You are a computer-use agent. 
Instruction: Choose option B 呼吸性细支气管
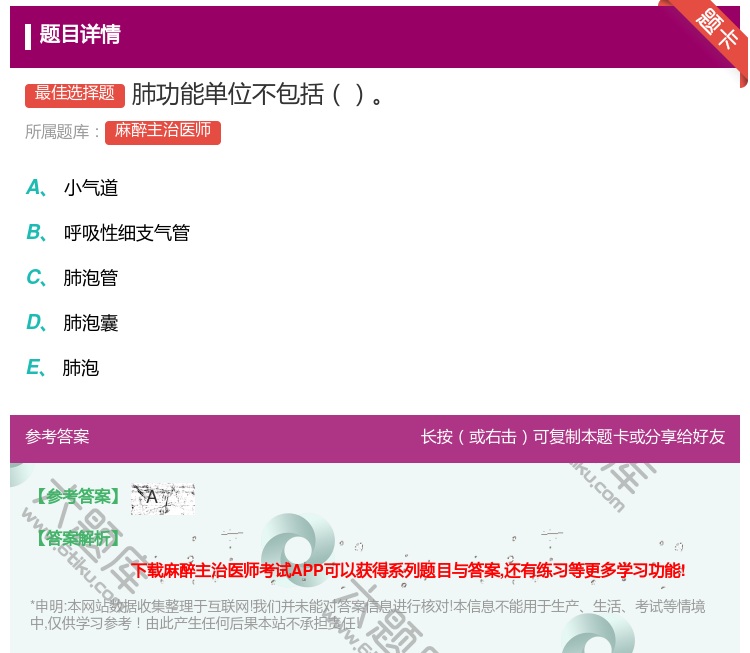pyautogui.click(x=126, y=233)
